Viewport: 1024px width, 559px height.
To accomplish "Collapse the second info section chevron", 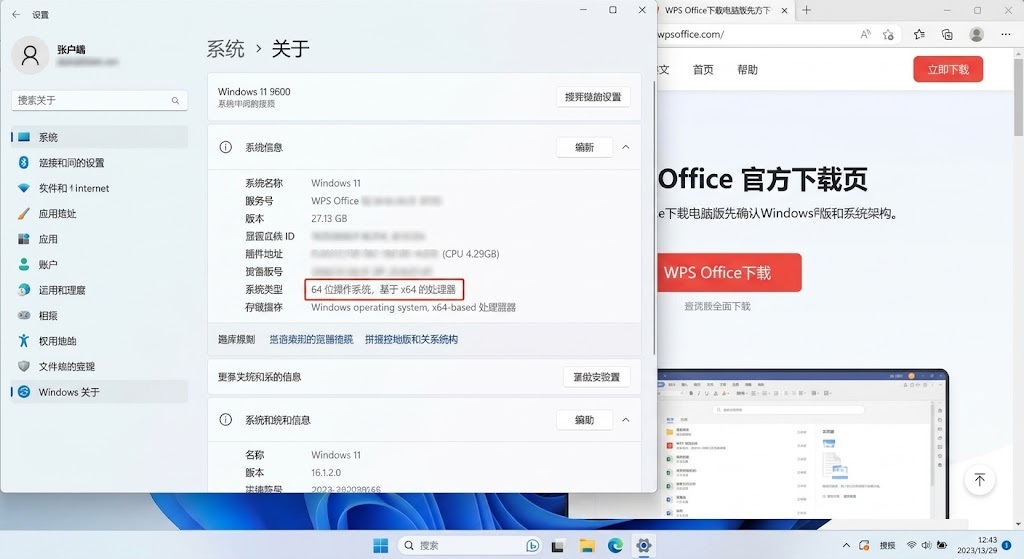I will tap(626, 420).
